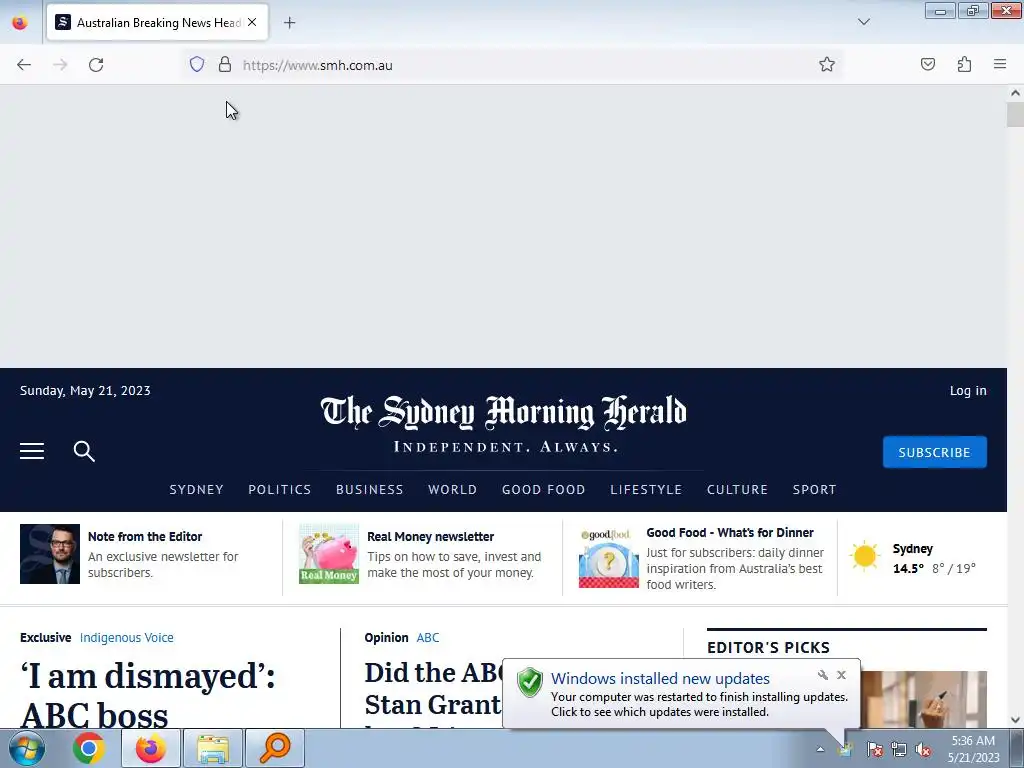This screenshot has width=1024, height=768.
Task: Click the Subscribe button
Action: tap(935, 452)
